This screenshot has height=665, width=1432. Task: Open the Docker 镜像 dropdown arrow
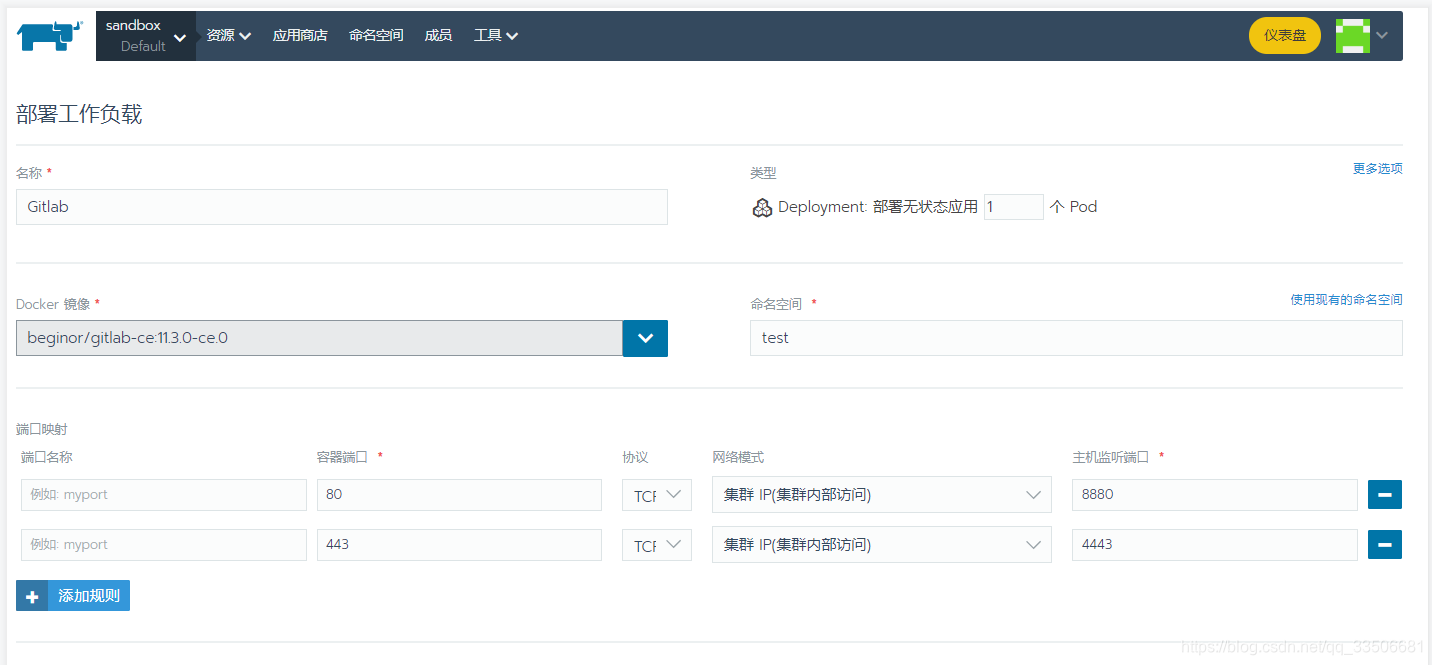pos(644,338)
